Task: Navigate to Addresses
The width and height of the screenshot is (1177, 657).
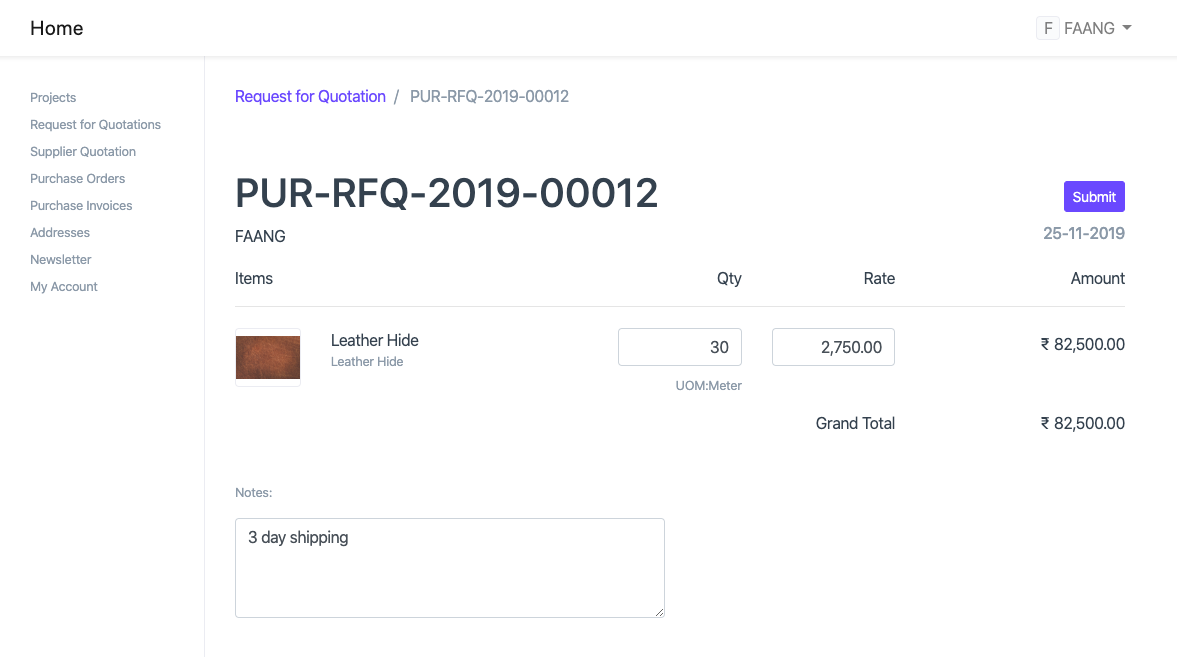Action: pos(59,232)
